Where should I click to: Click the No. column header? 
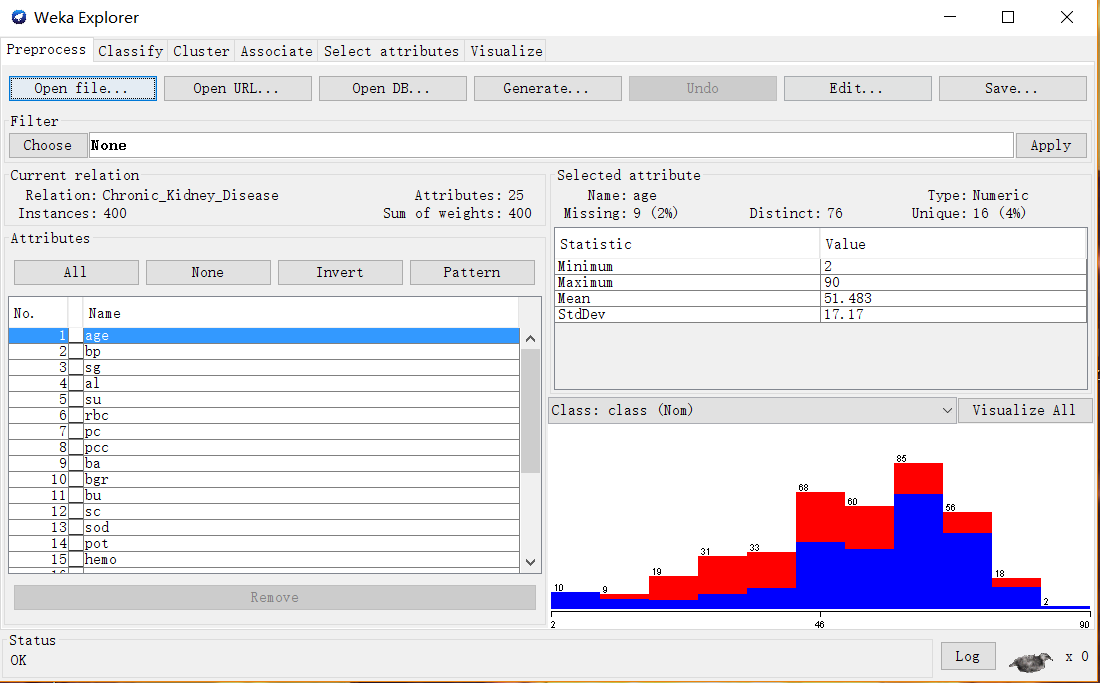[x=38, y=313]
